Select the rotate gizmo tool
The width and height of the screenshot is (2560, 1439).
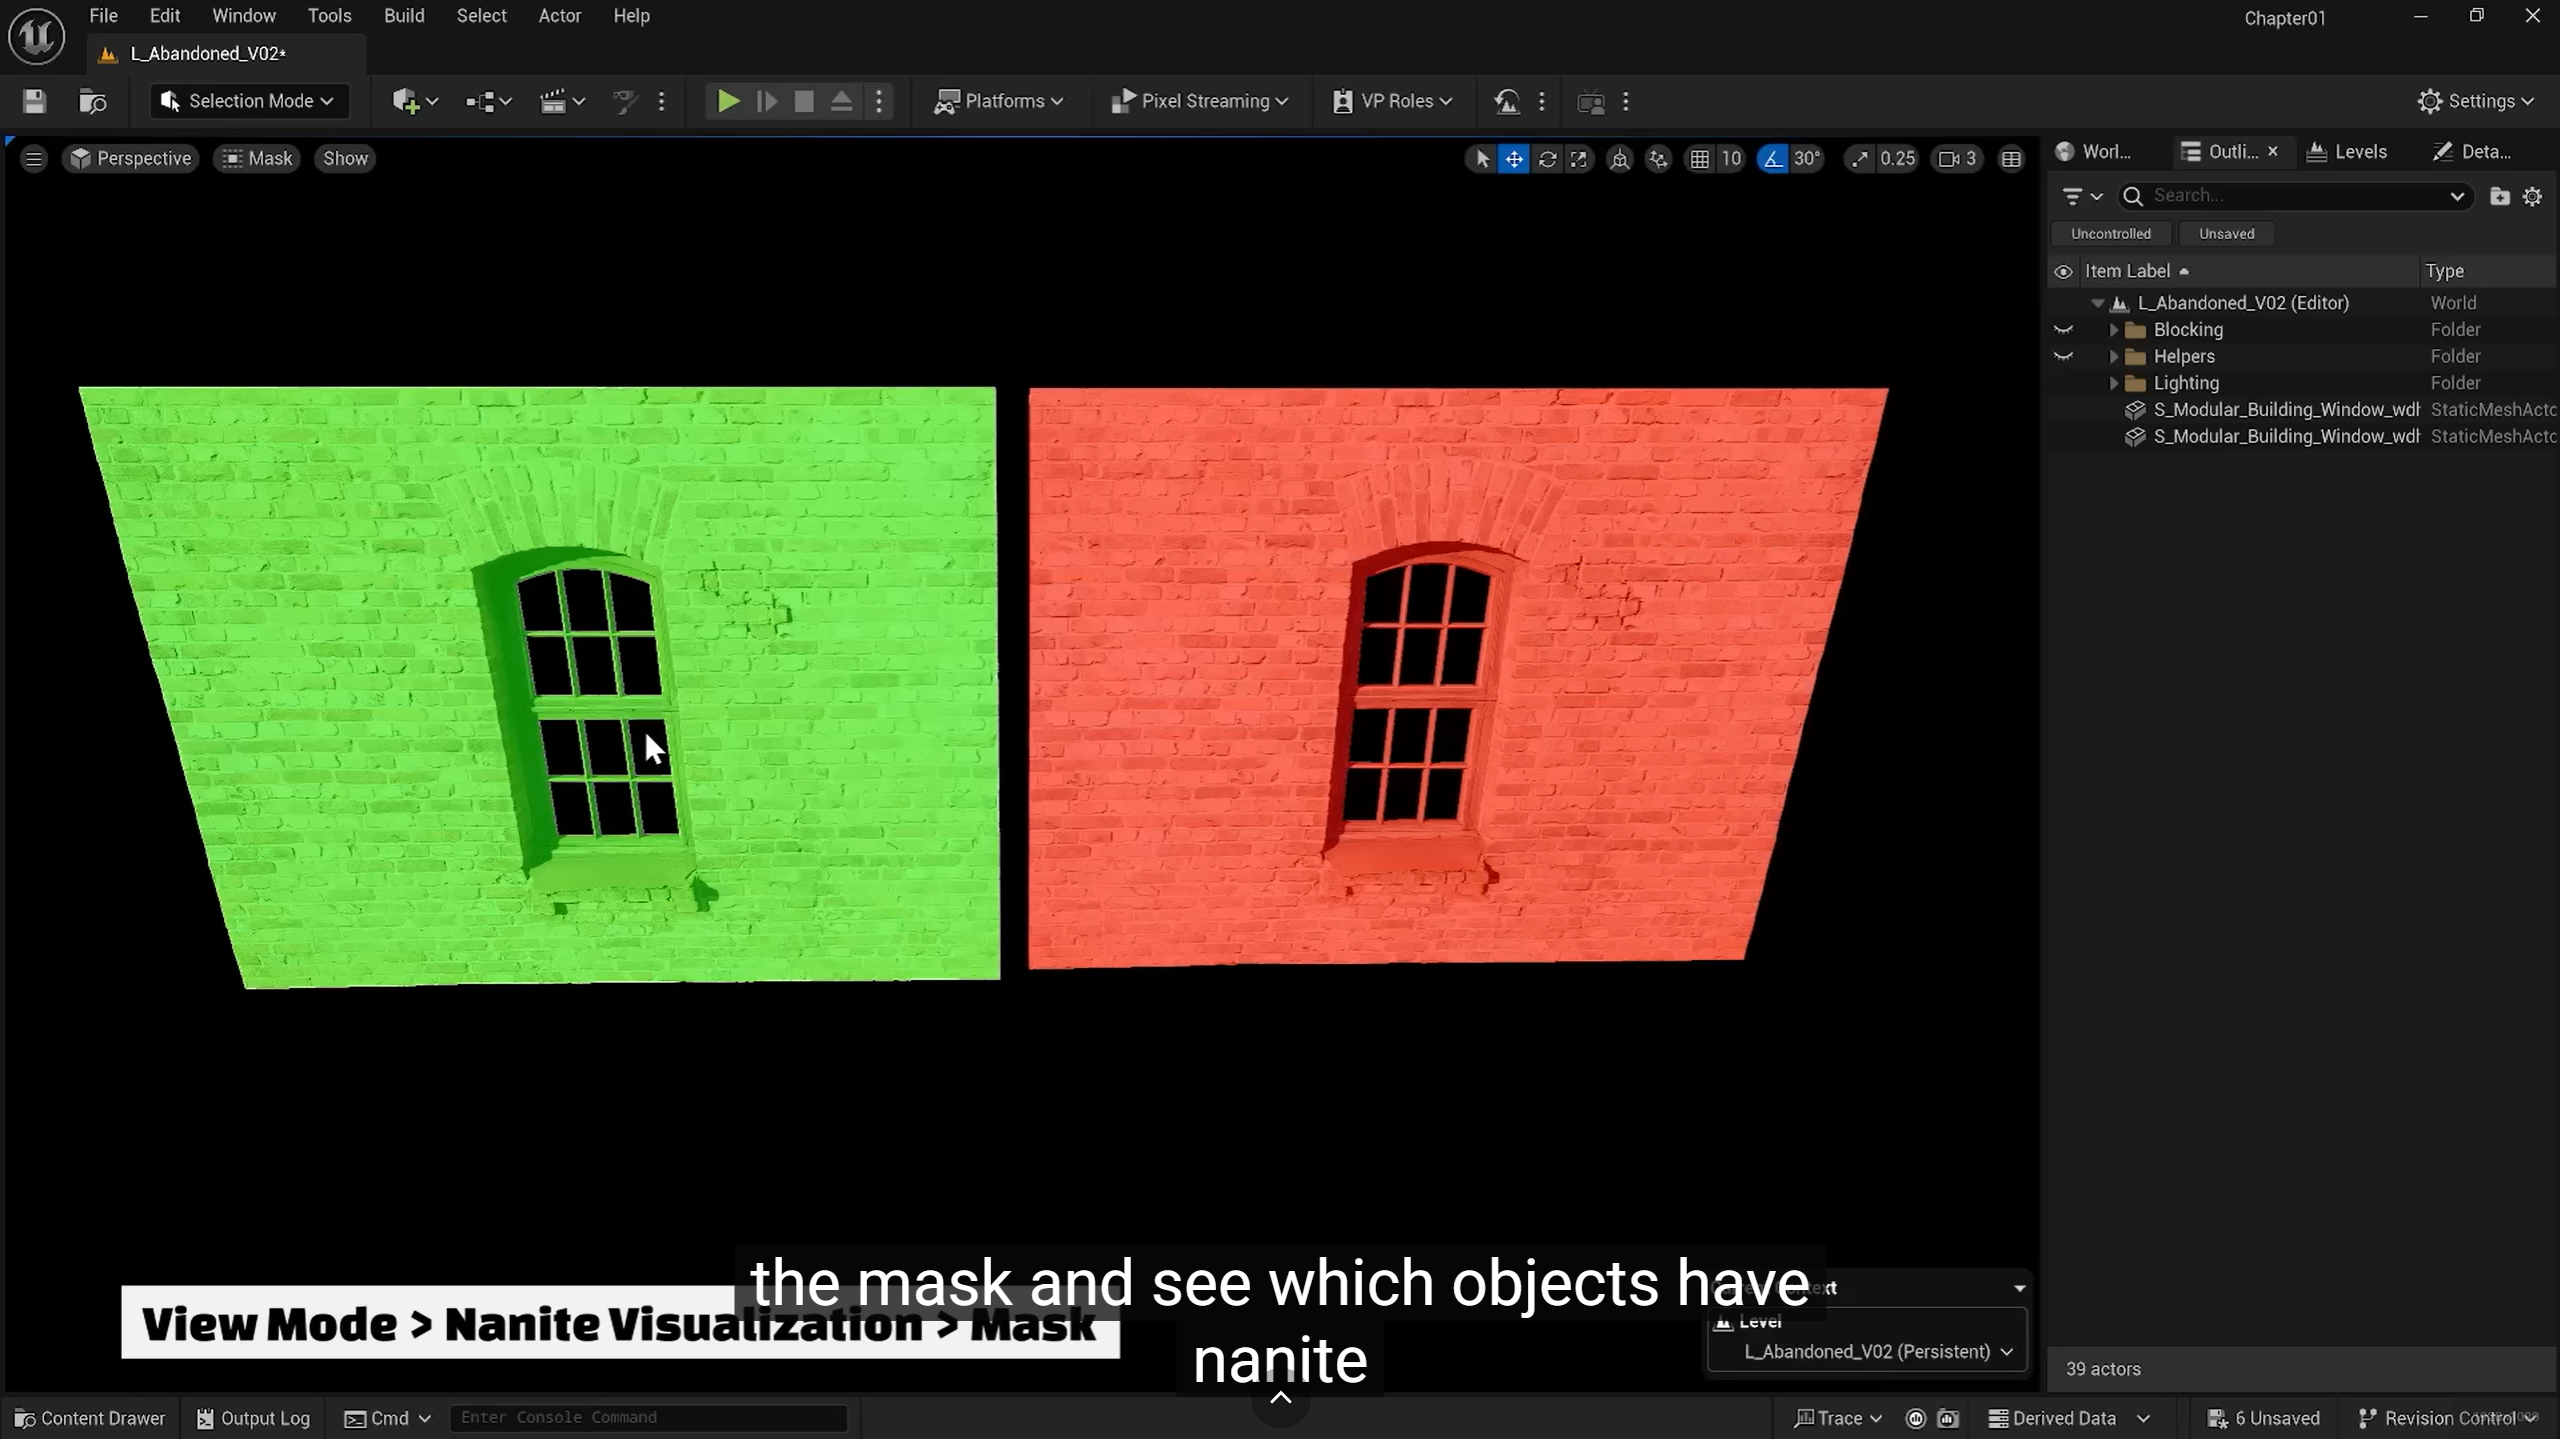click(1547, 159)
